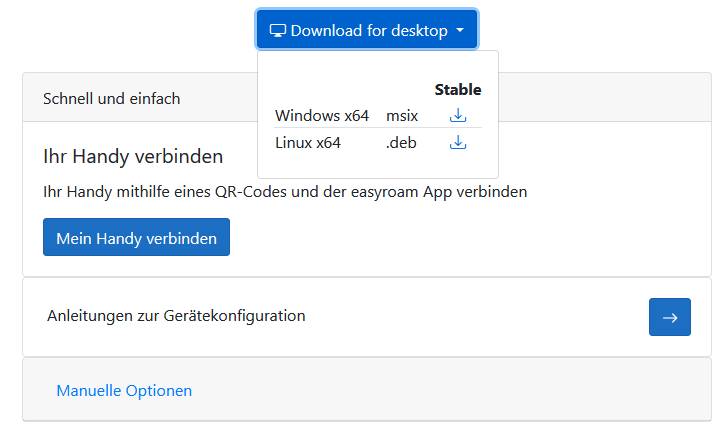Click the Stable column header
Image resolution: width=718 pixels, height=433 pixels.
click(x=458, y=89)
